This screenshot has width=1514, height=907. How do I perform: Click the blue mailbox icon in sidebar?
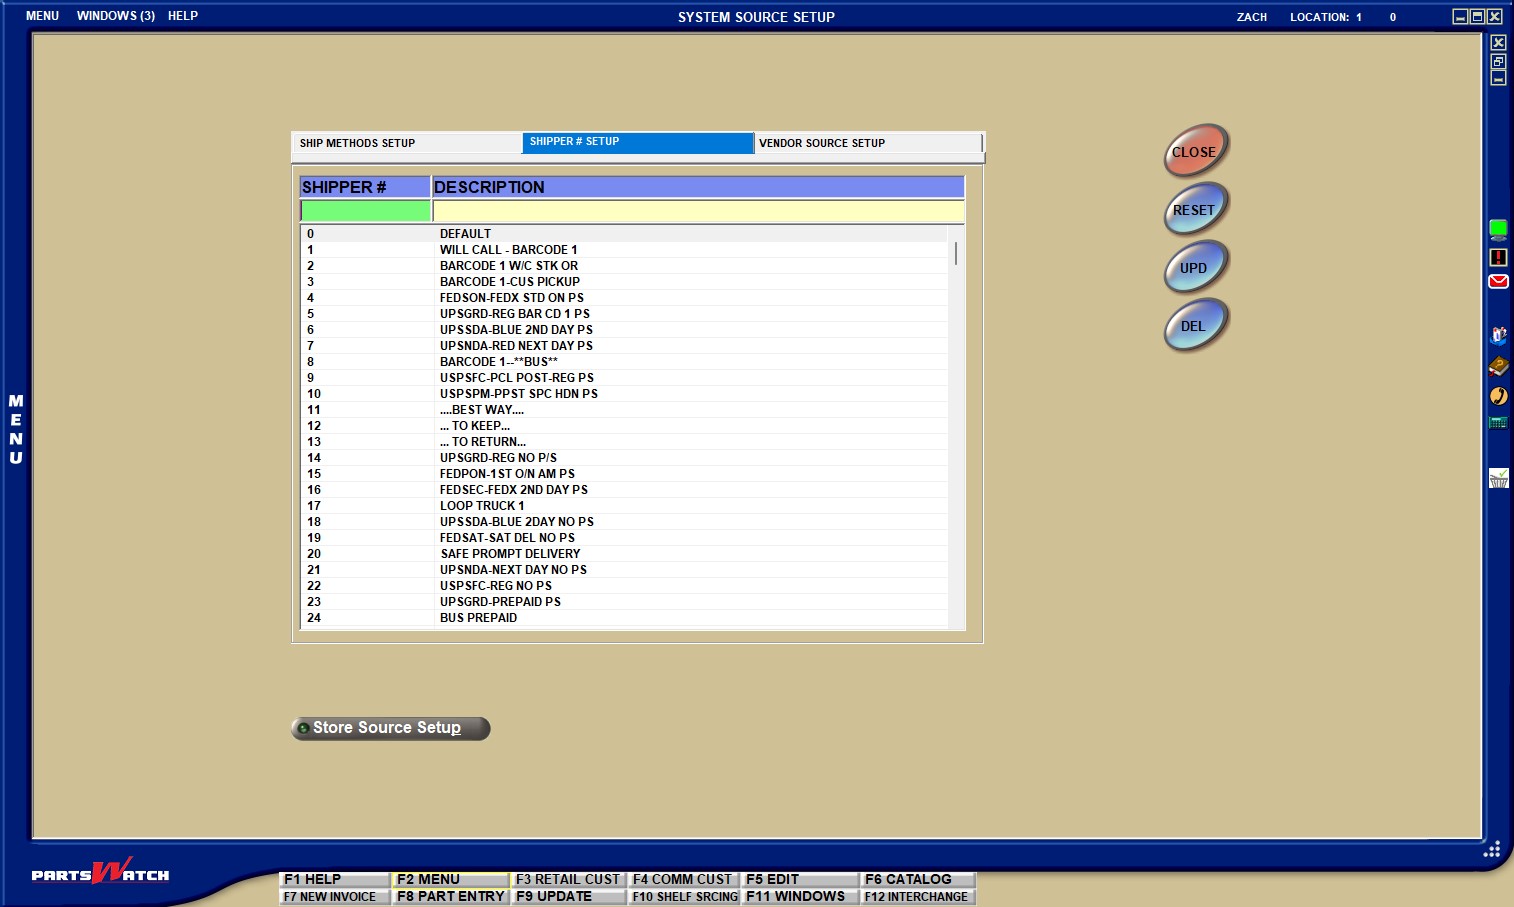click(x=1498, y=335)
